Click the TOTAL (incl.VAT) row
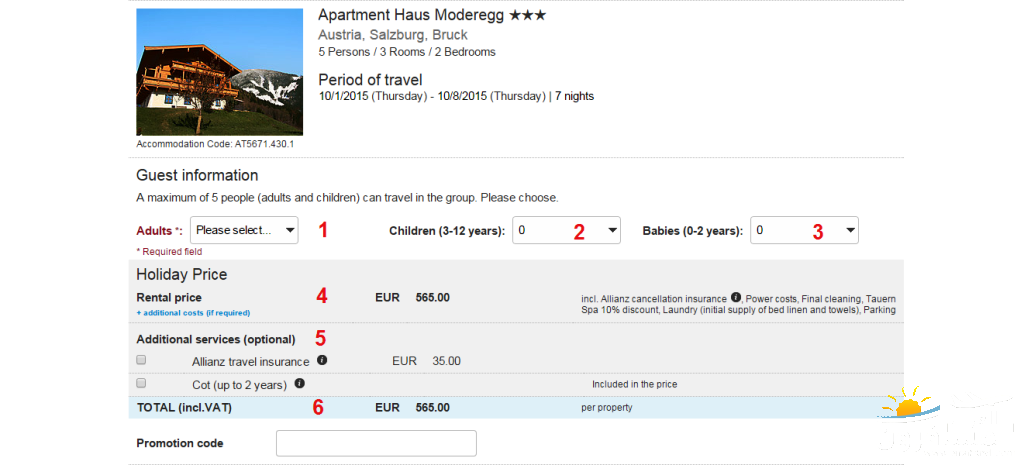The image size is (1024, 465). tap(516, 408)
